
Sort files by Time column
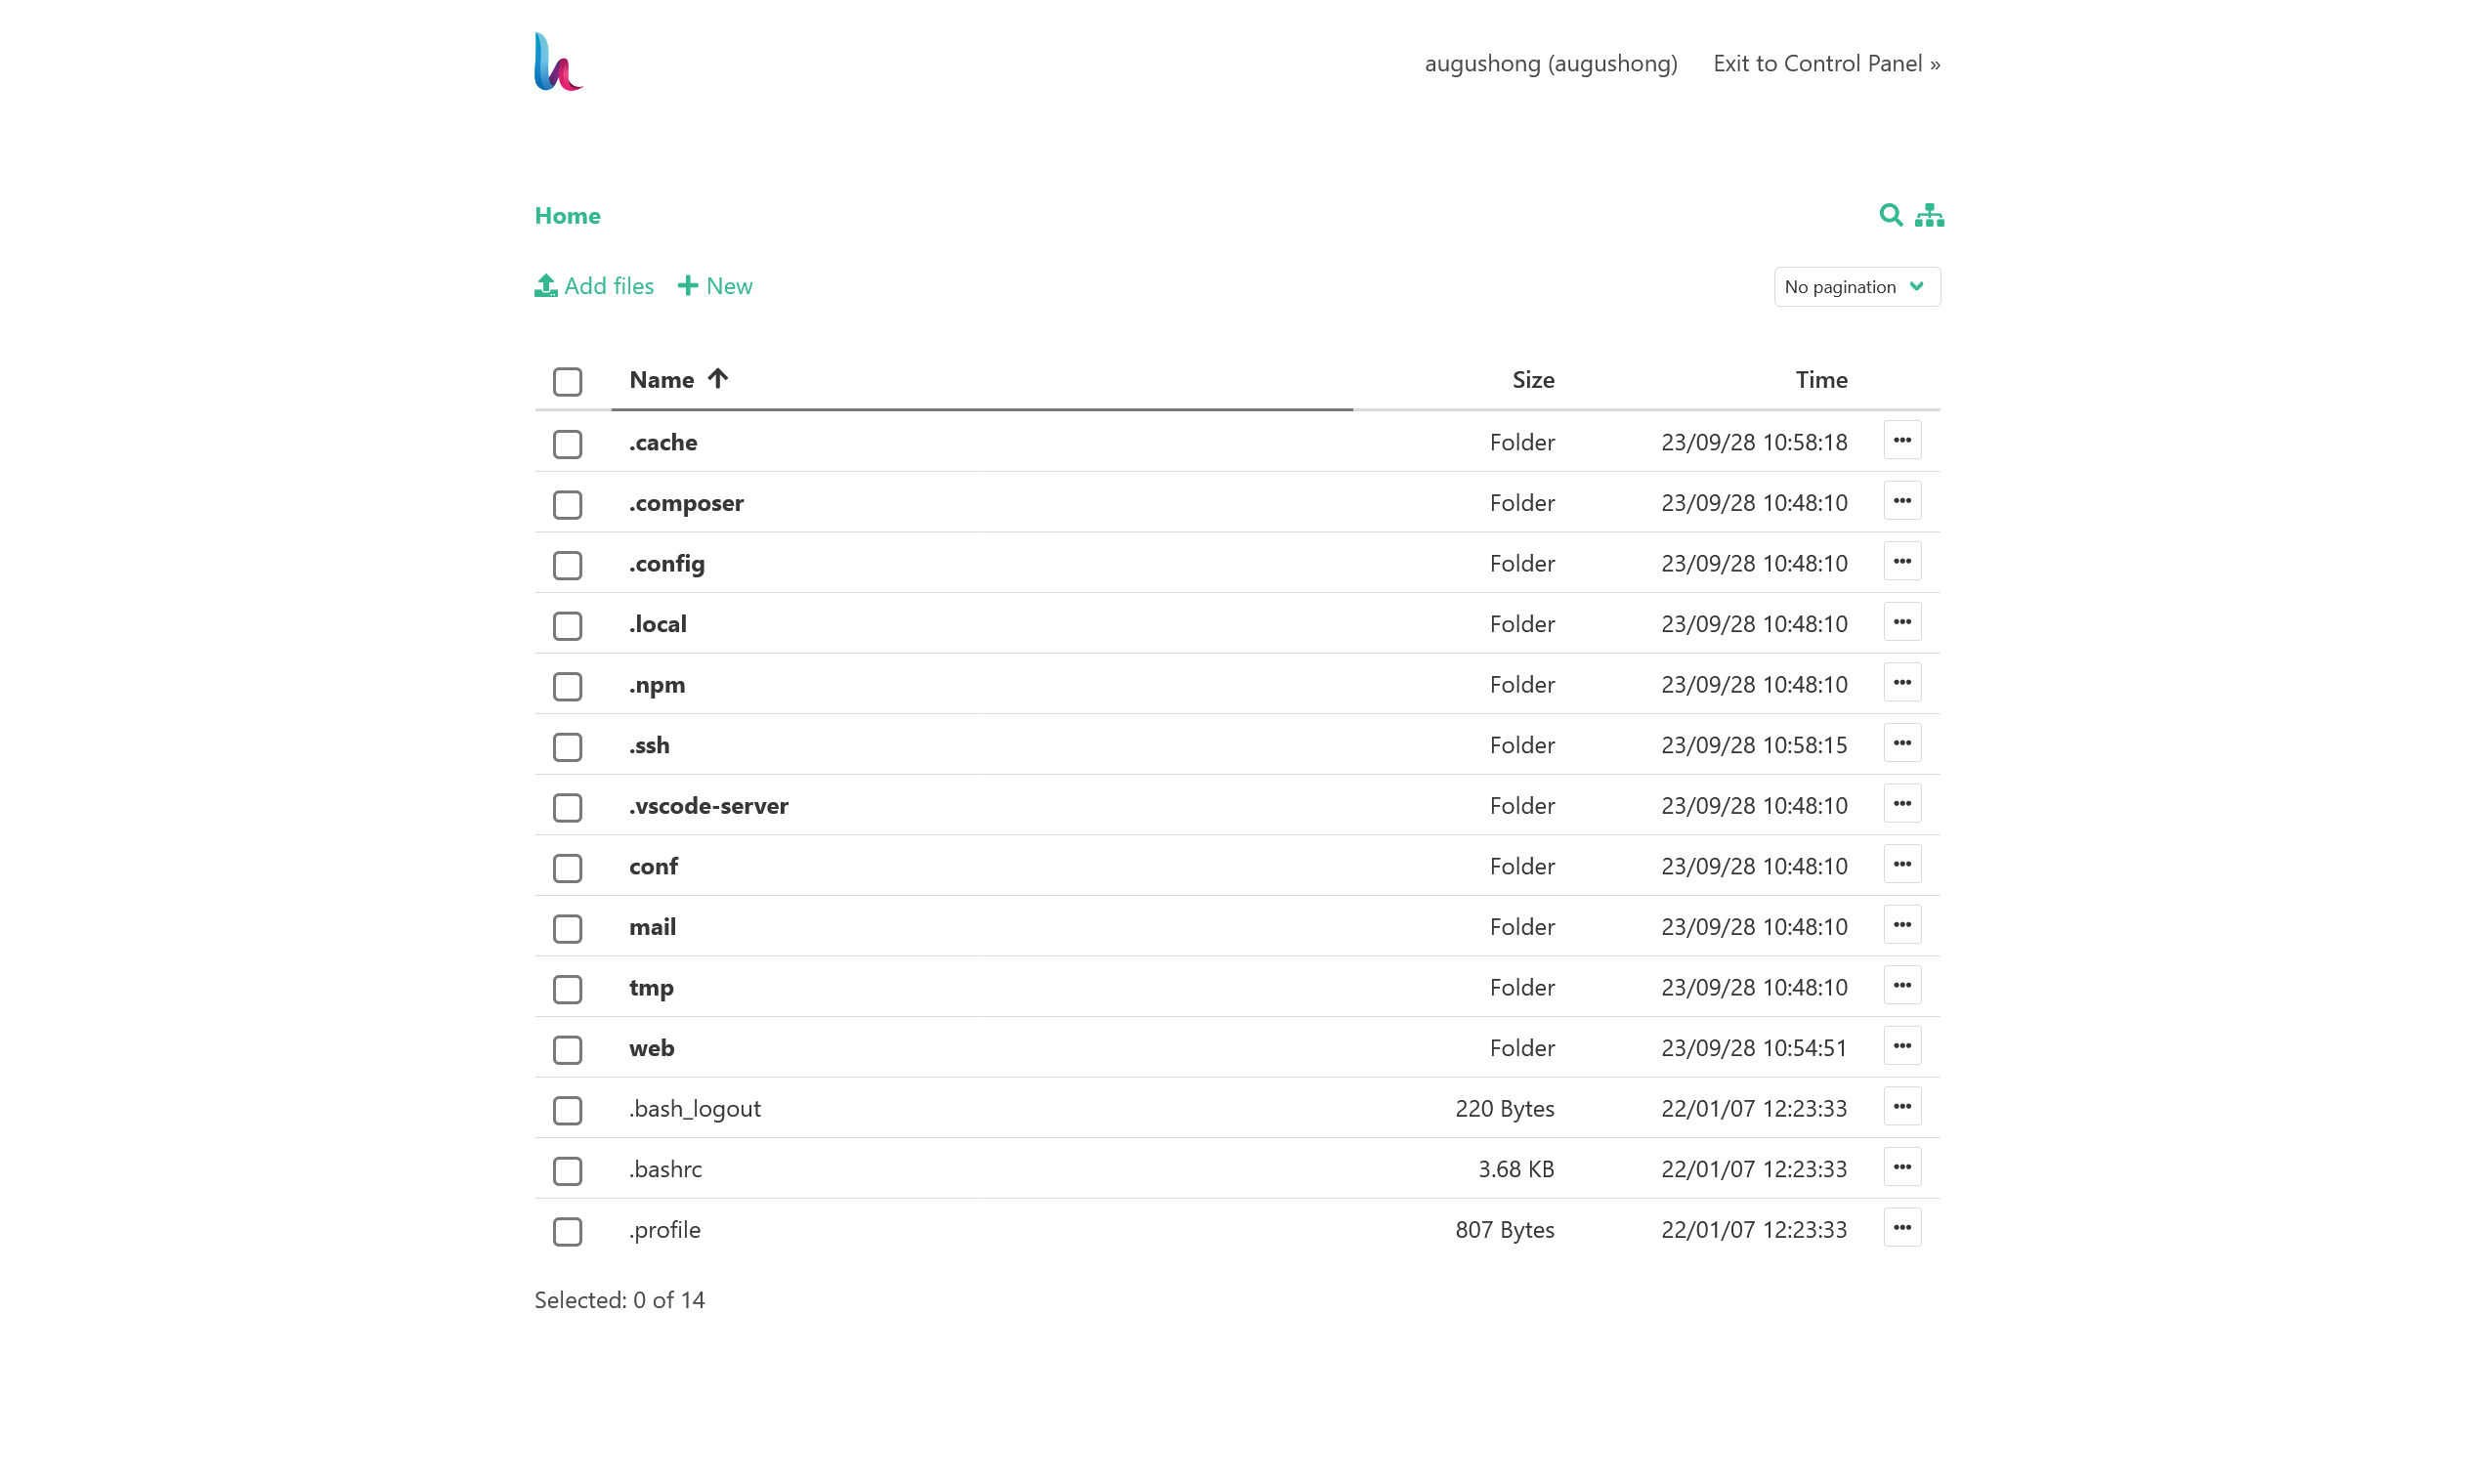[1820, 380]
